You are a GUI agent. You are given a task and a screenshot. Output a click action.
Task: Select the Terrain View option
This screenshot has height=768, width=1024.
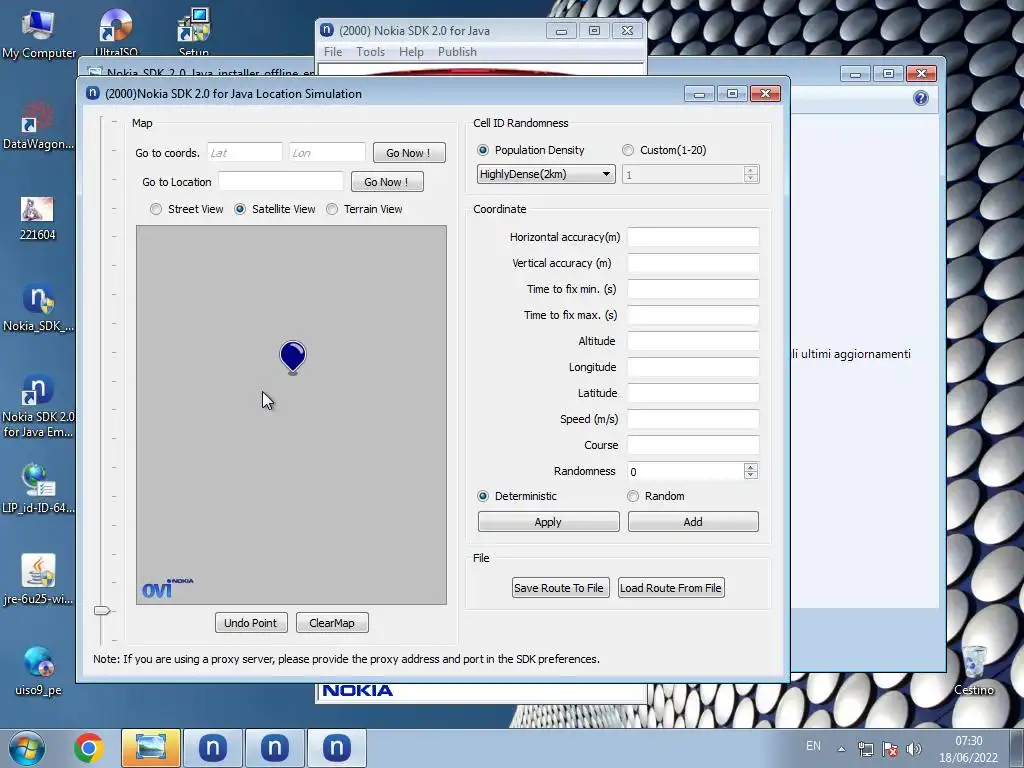click(x=364, y=209)
